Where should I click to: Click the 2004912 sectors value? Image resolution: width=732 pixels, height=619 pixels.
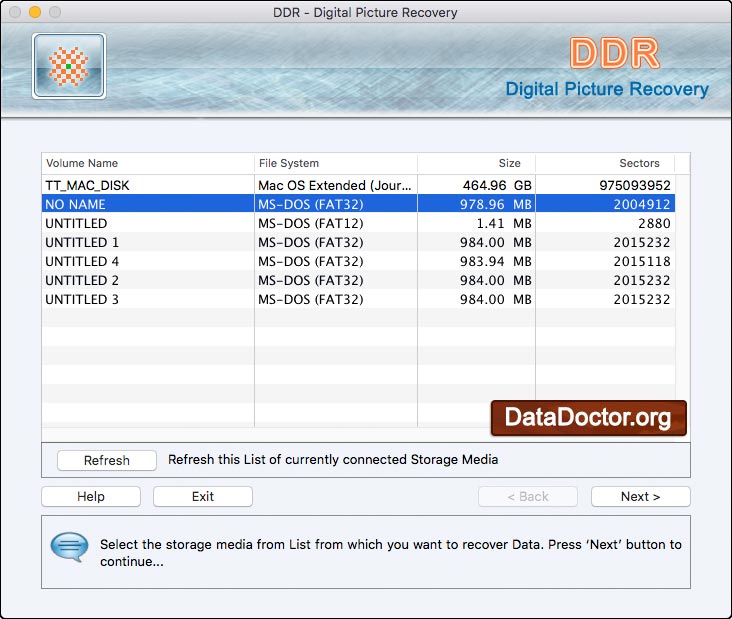coord(642,204)
